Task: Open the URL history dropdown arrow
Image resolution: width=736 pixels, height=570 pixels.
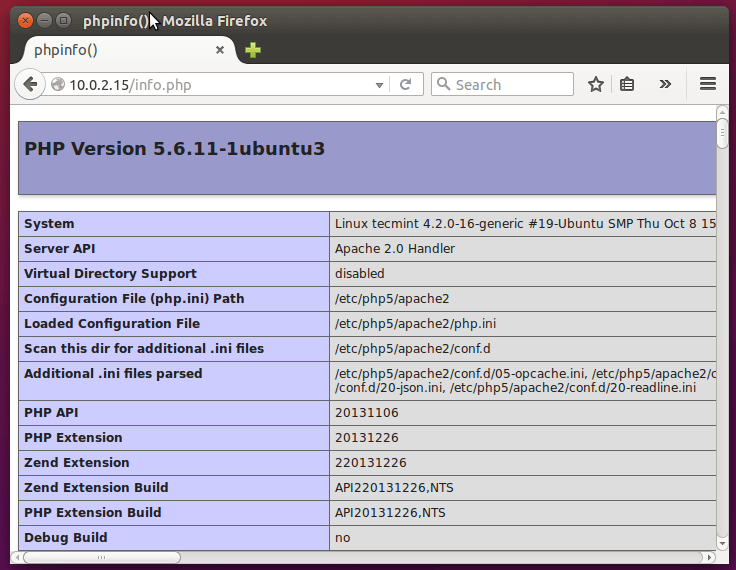Action: [379, 85]
